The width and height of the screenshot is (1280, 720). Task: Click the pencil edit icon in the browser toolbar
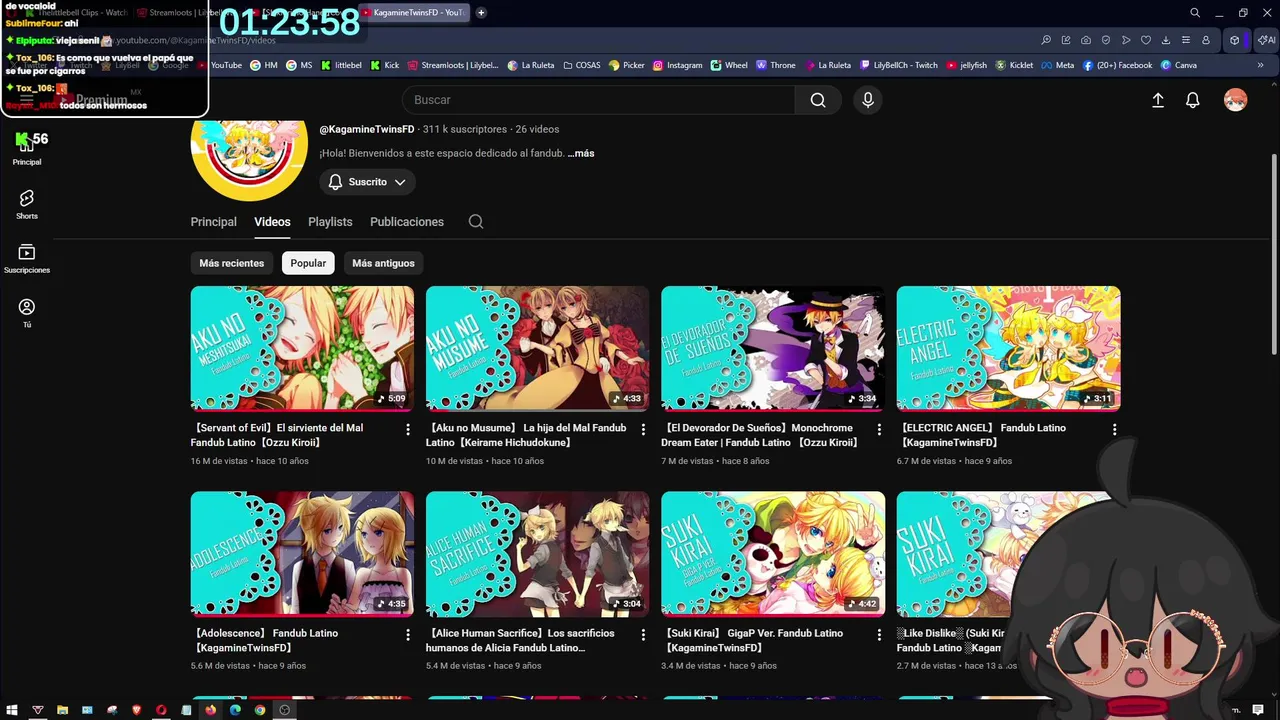[x=1066, y=40]
